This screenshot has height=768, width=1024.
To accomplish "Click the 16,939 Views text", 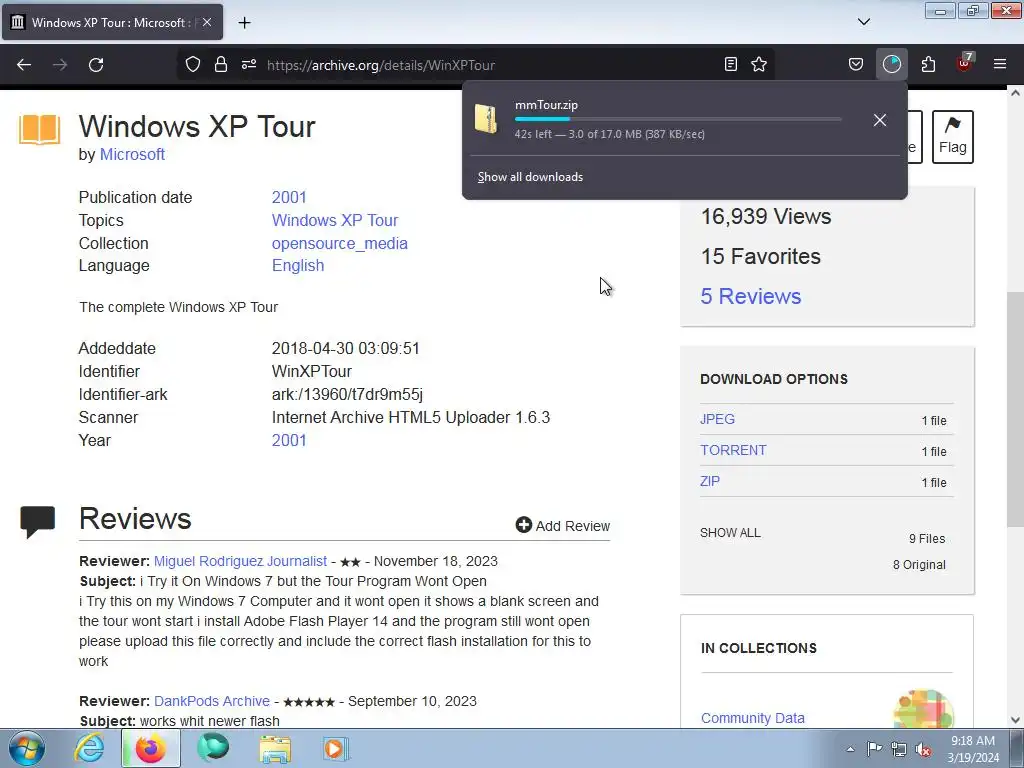I will click(x=765, y=216).
